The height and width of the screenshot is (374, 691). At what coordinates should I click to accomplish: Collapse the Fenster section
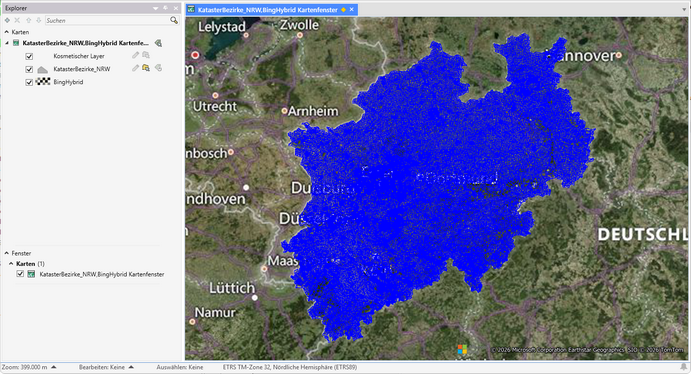pyautogui.click(x=7, y=253)
